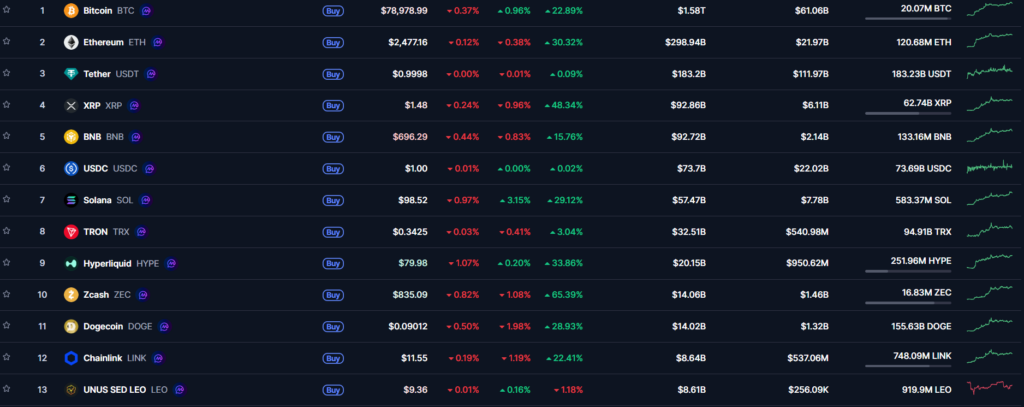Click the circulating supply bar for Bitcoin

click(908, 18)
